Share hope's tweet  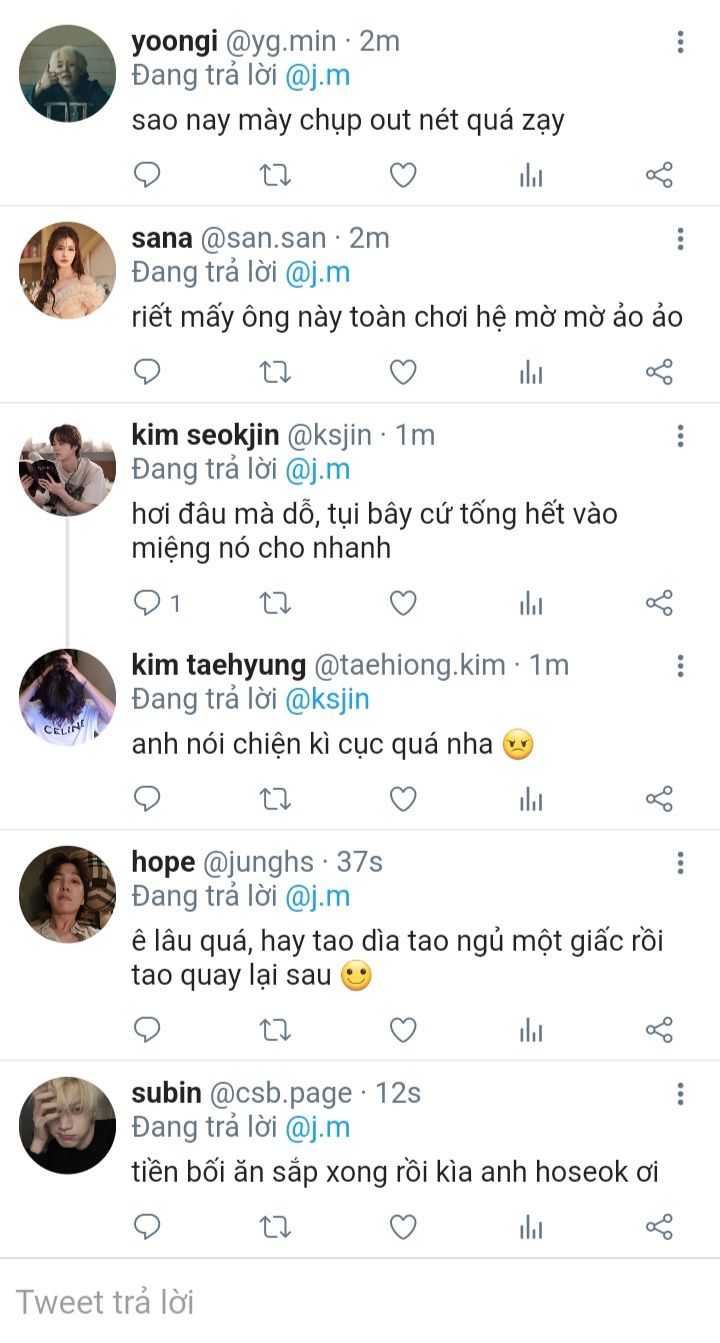click(x=659, y=1030)
